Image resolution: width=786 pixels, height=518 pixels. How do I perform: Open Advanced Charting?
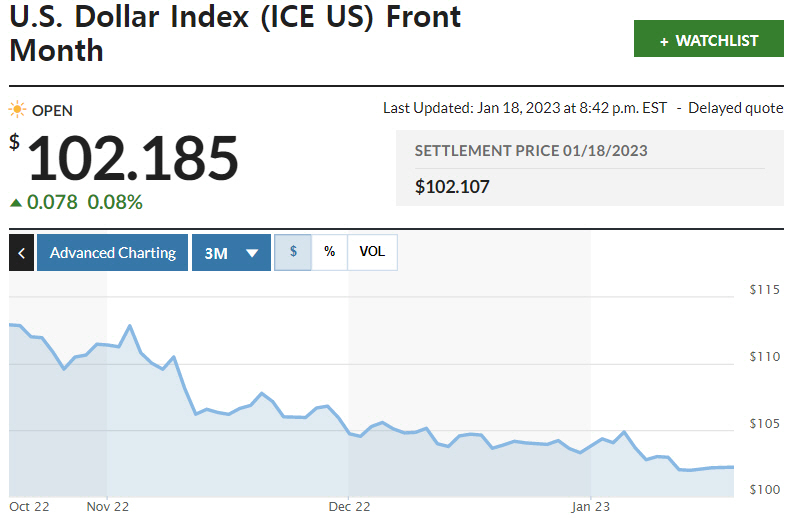pos(113,253)
